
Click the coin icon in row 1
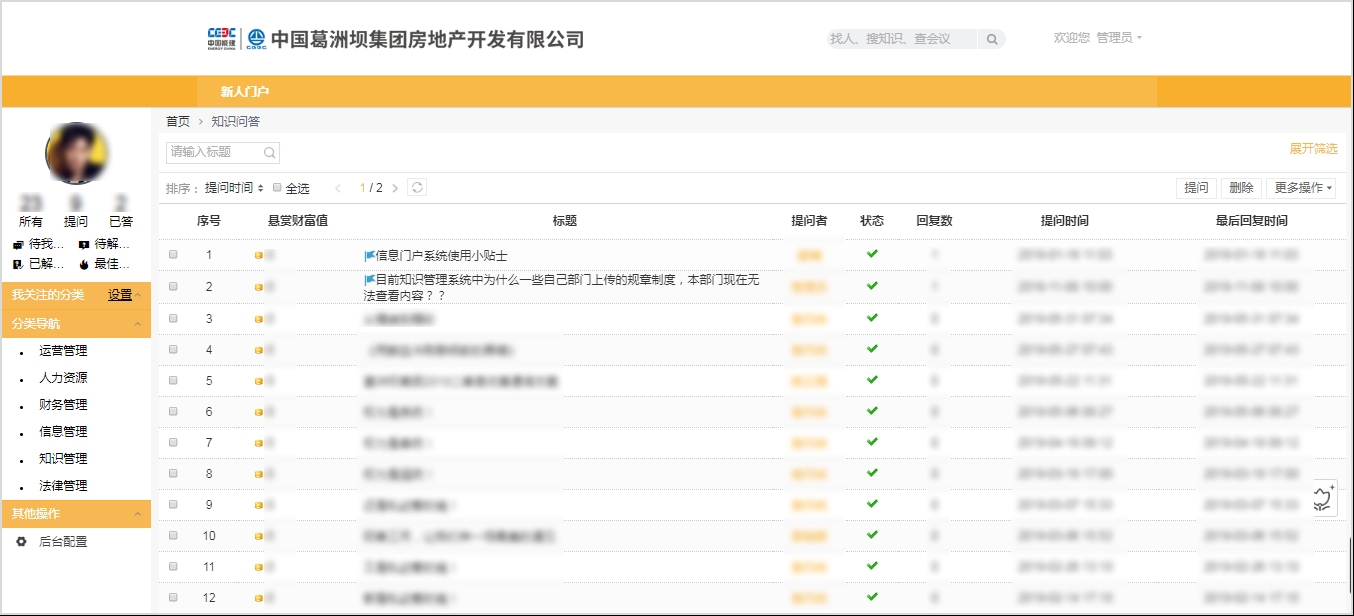[x=259, y=256]
